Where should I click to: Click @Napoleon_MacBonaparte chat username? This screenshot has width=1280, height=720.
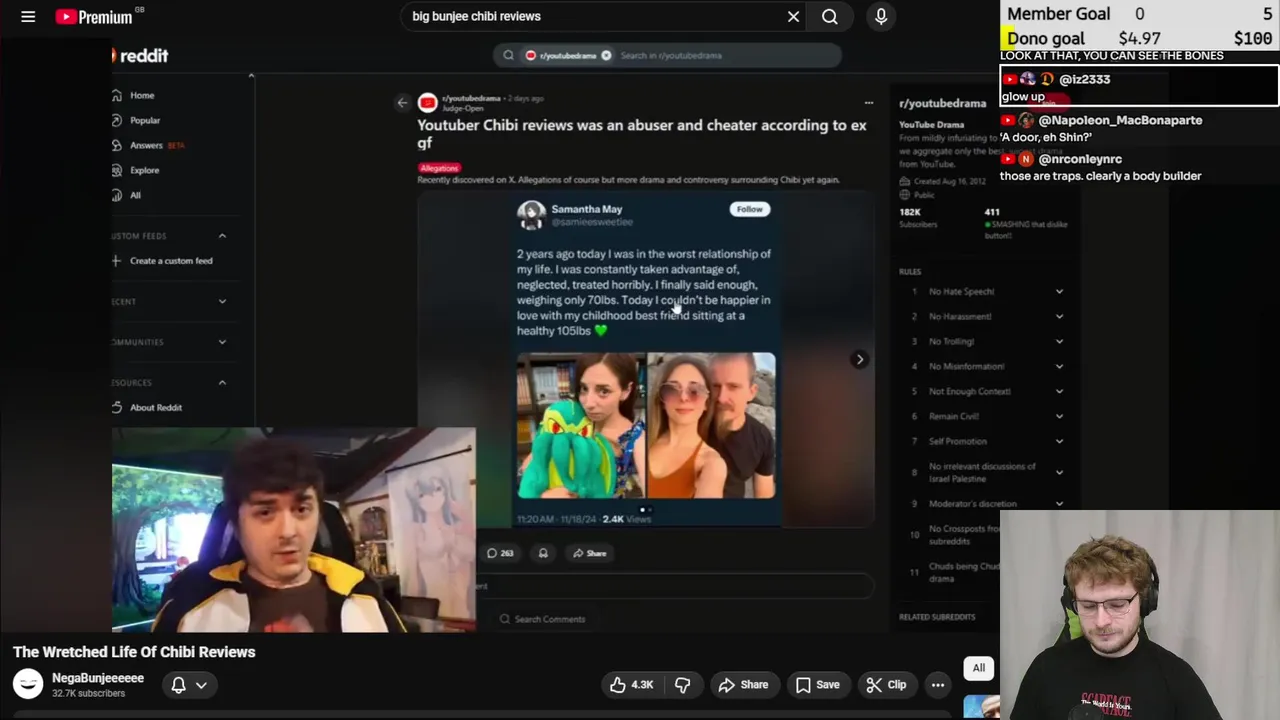(x=1120, y=120)
